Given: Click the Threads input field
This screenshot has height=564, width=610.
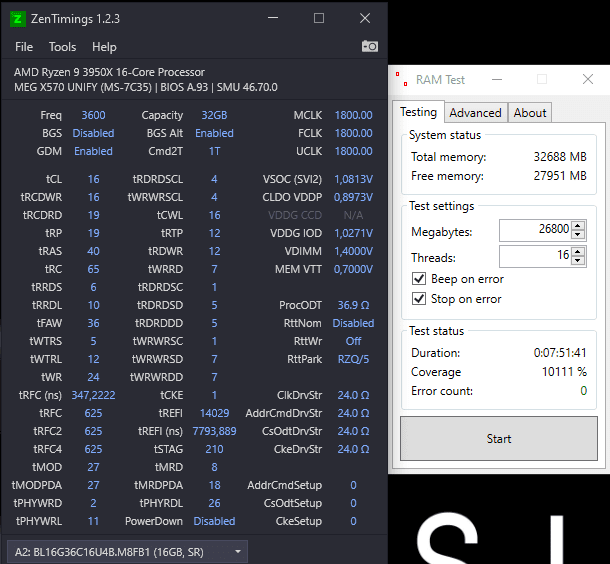Looking at the screenshot, I should 535,256.
